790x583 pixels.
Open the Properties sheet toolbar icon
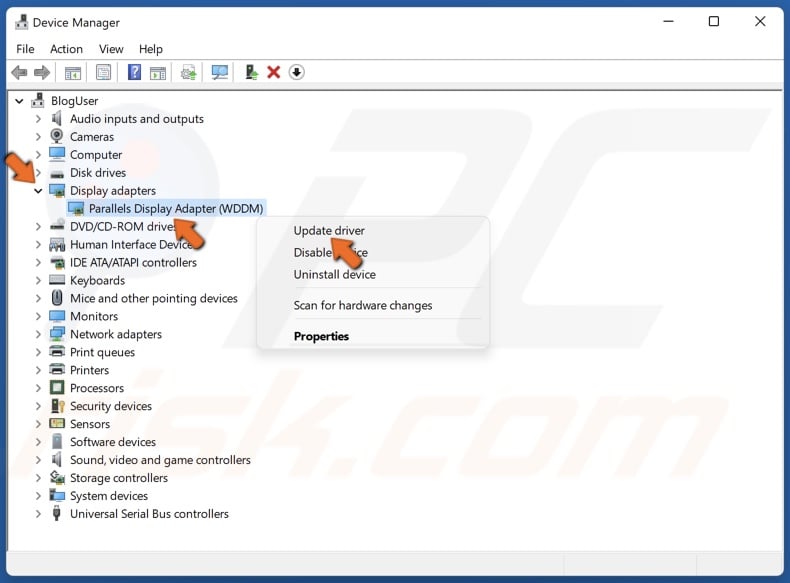coord(103,72)
